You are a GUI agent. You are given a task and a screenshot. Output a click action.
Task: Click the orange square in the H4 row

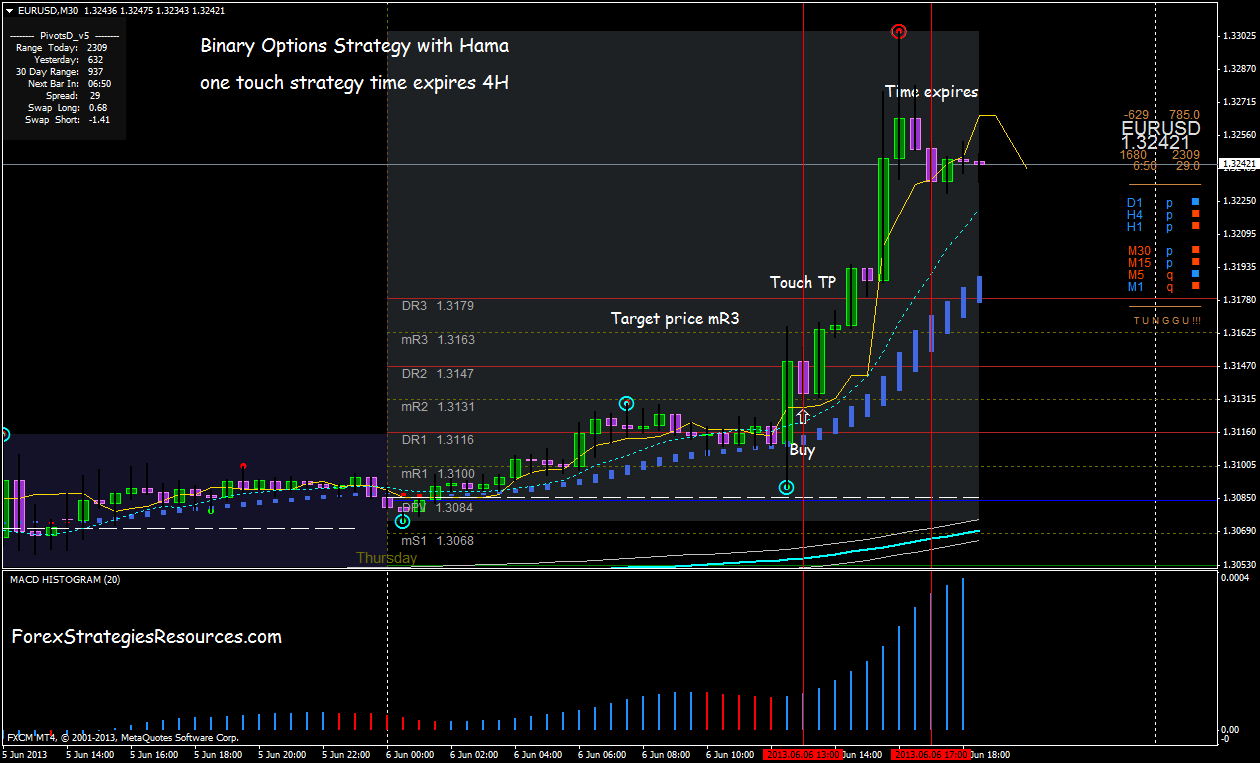click(x=1194, y=215)
